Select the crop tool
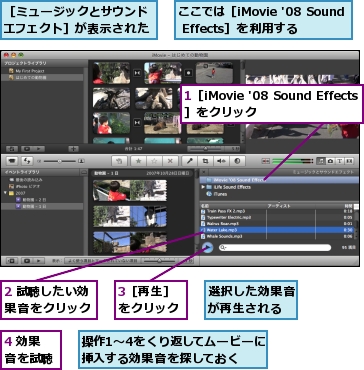Viewport: 364px width, 370px height. [x=205, y=161]
